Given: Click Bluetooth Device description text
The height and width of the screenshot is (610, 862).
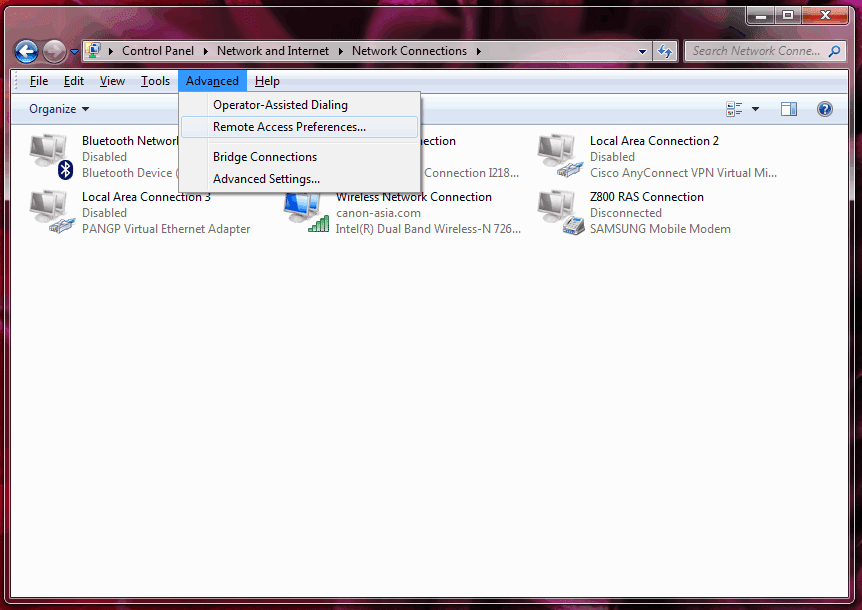Looking at the screenshot, I should (130, 173).
